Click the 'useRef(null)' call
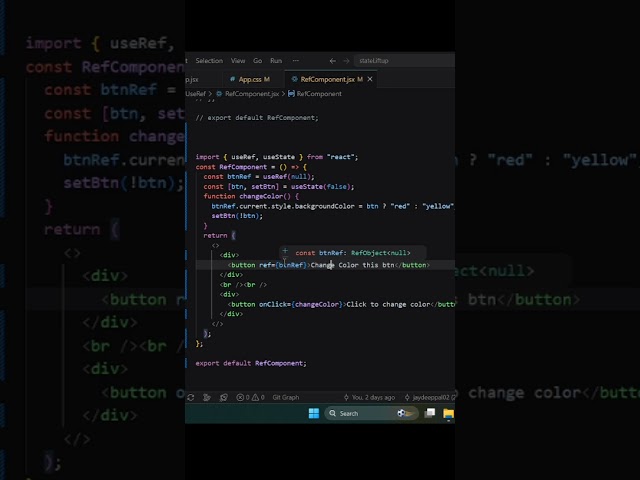Image resolution: width=640 pixels, height=480 pixels. pyautogui.click(x=289, y=177)
